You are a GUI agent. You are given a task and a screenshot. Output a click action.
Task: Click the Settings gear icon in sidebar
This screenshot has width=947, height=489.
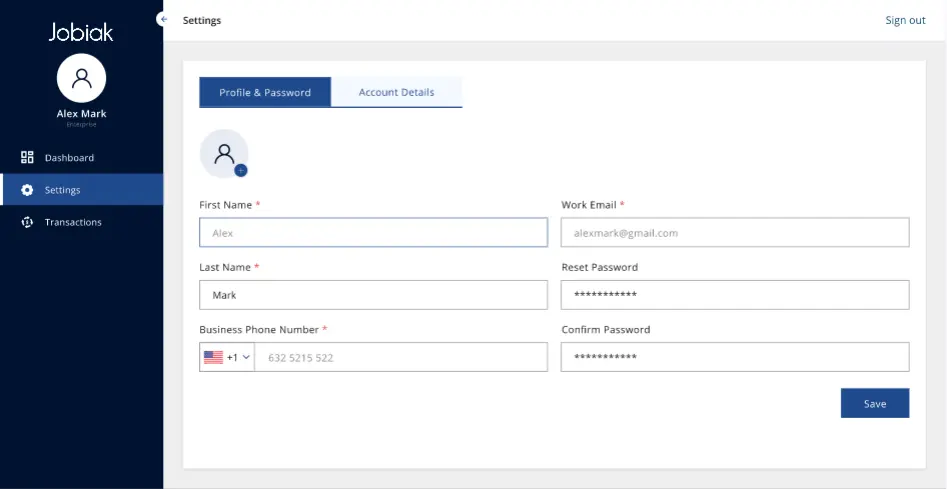tap(27, 190)
